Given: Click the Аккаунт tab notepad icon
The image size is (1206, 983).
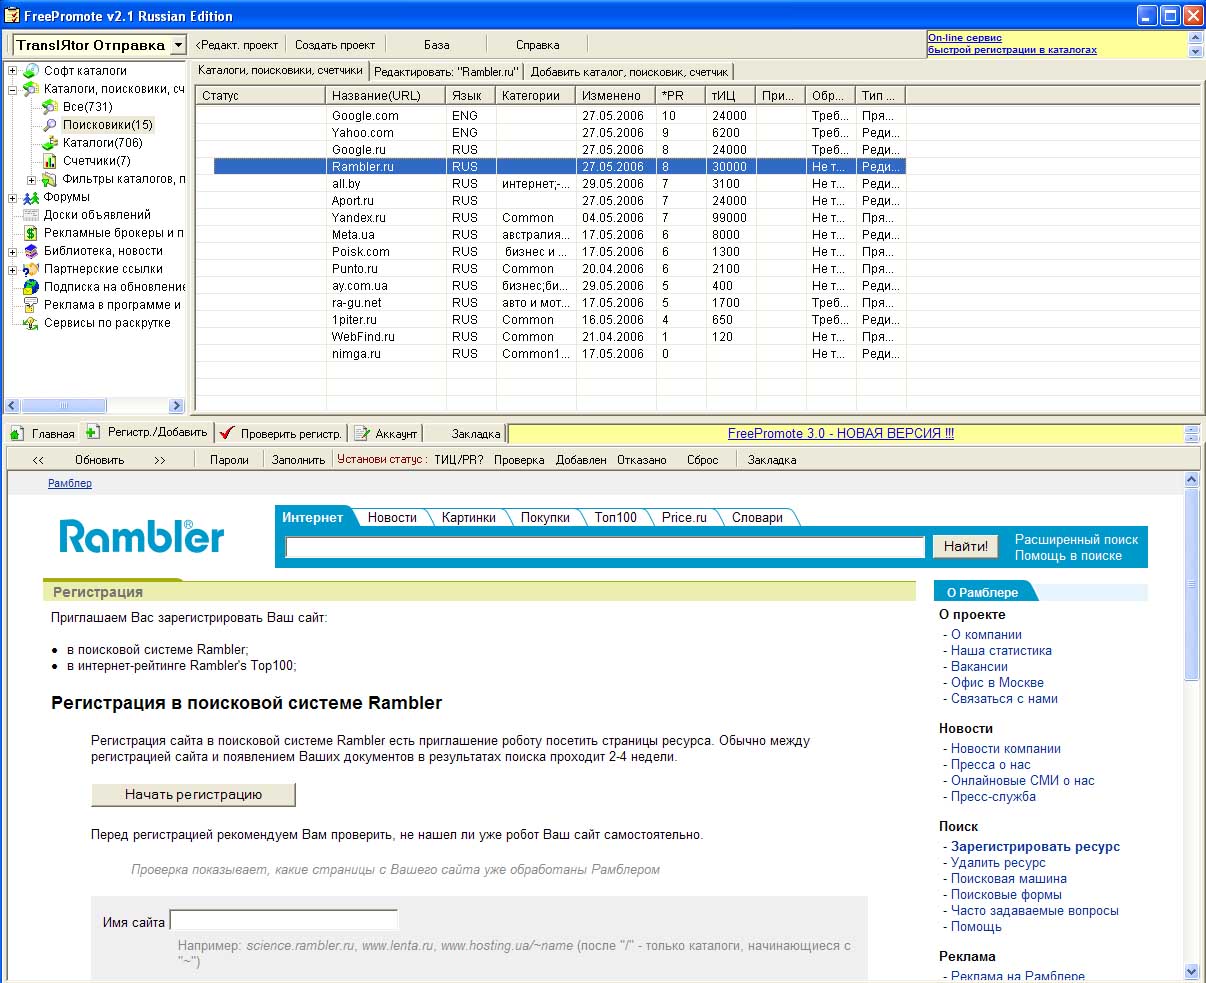Looking at the screenshot, I should [362, 433].
